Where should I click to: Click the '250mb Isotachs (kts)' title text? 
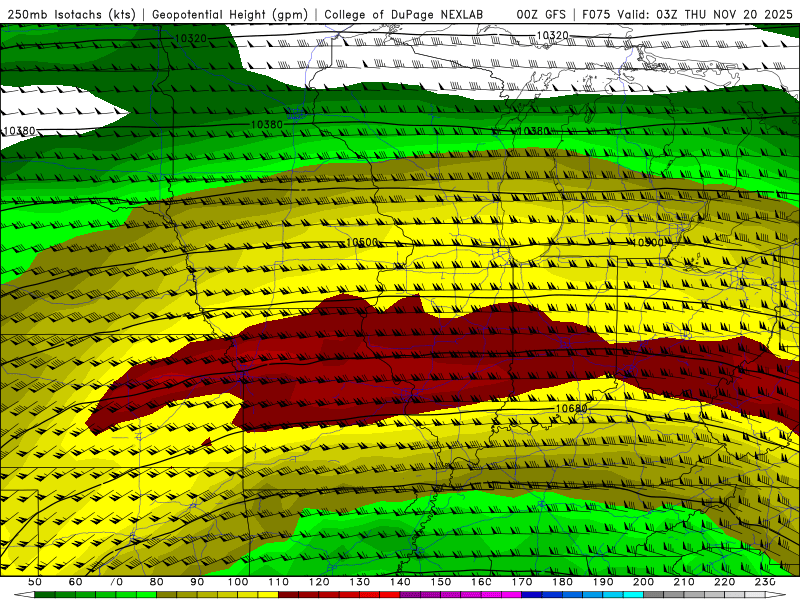pyautogui.click(x=71, y=15)
